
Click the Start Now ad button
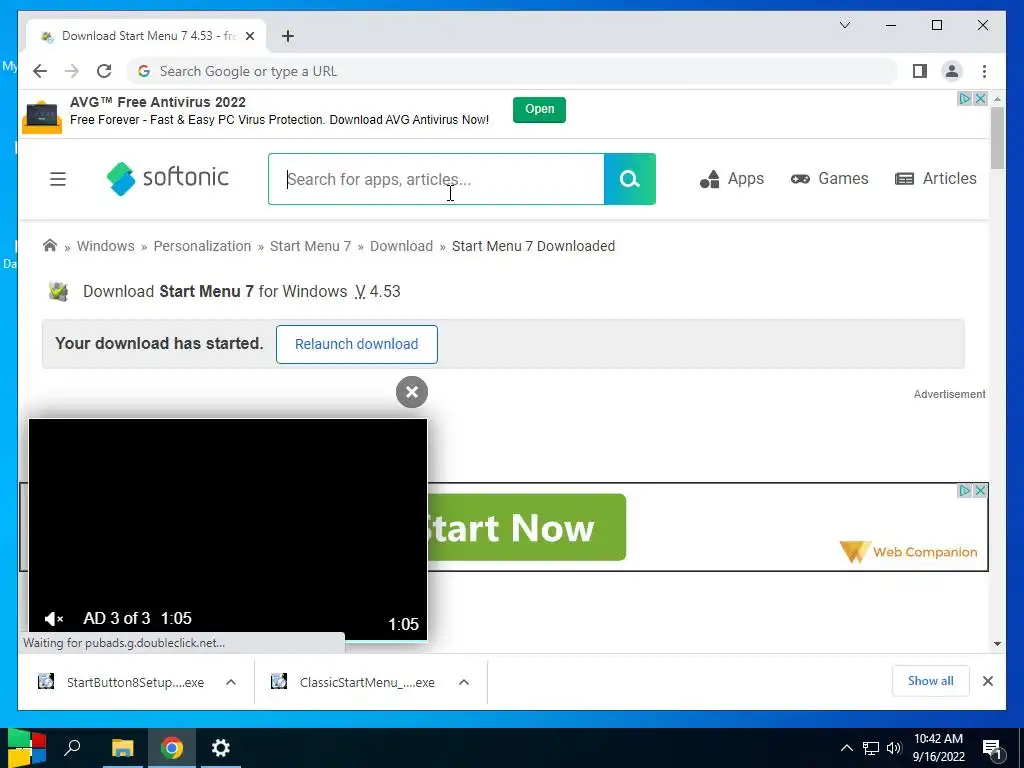point(526,527)
